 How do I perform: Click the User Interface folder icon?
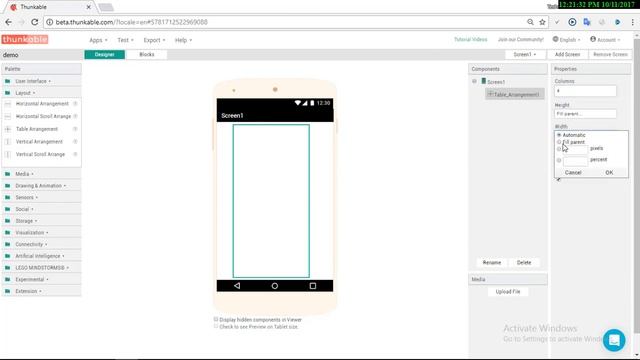coord(8,81)
